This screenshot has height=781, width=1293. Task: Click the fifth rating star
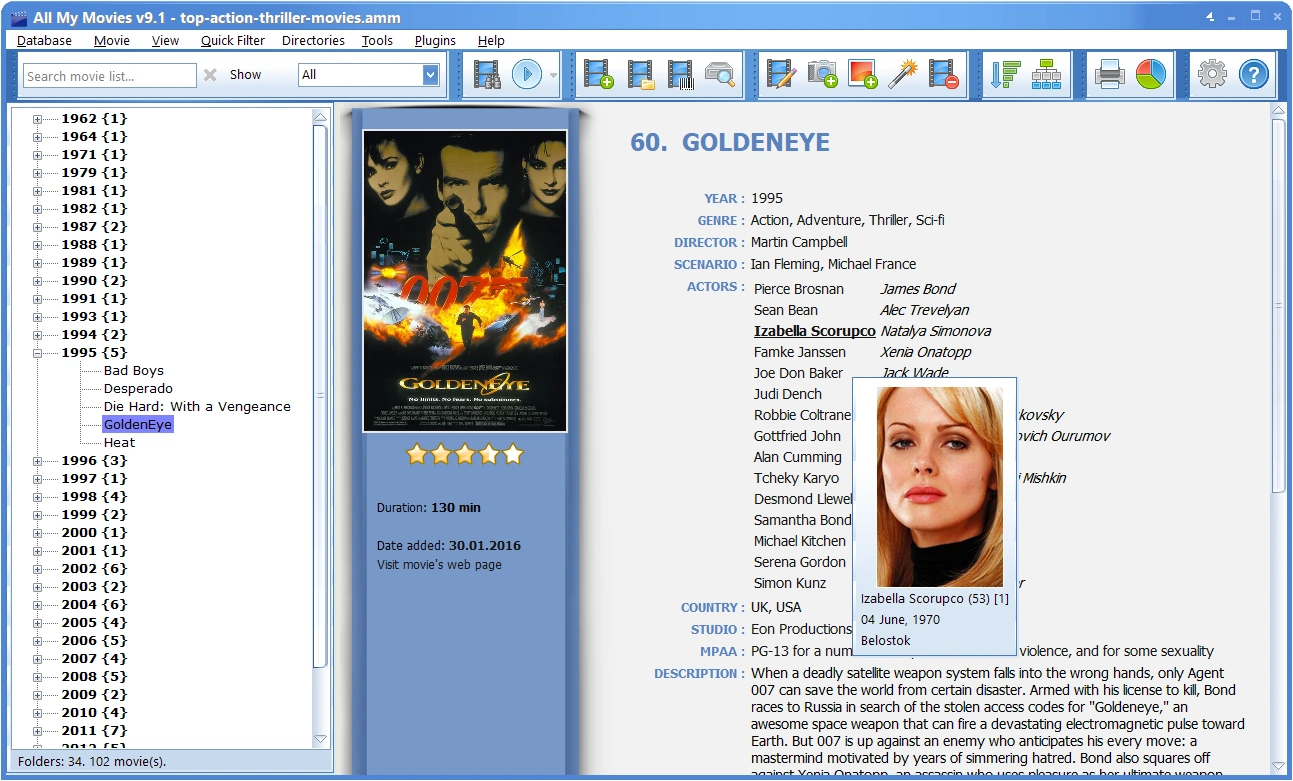[513, 455]
